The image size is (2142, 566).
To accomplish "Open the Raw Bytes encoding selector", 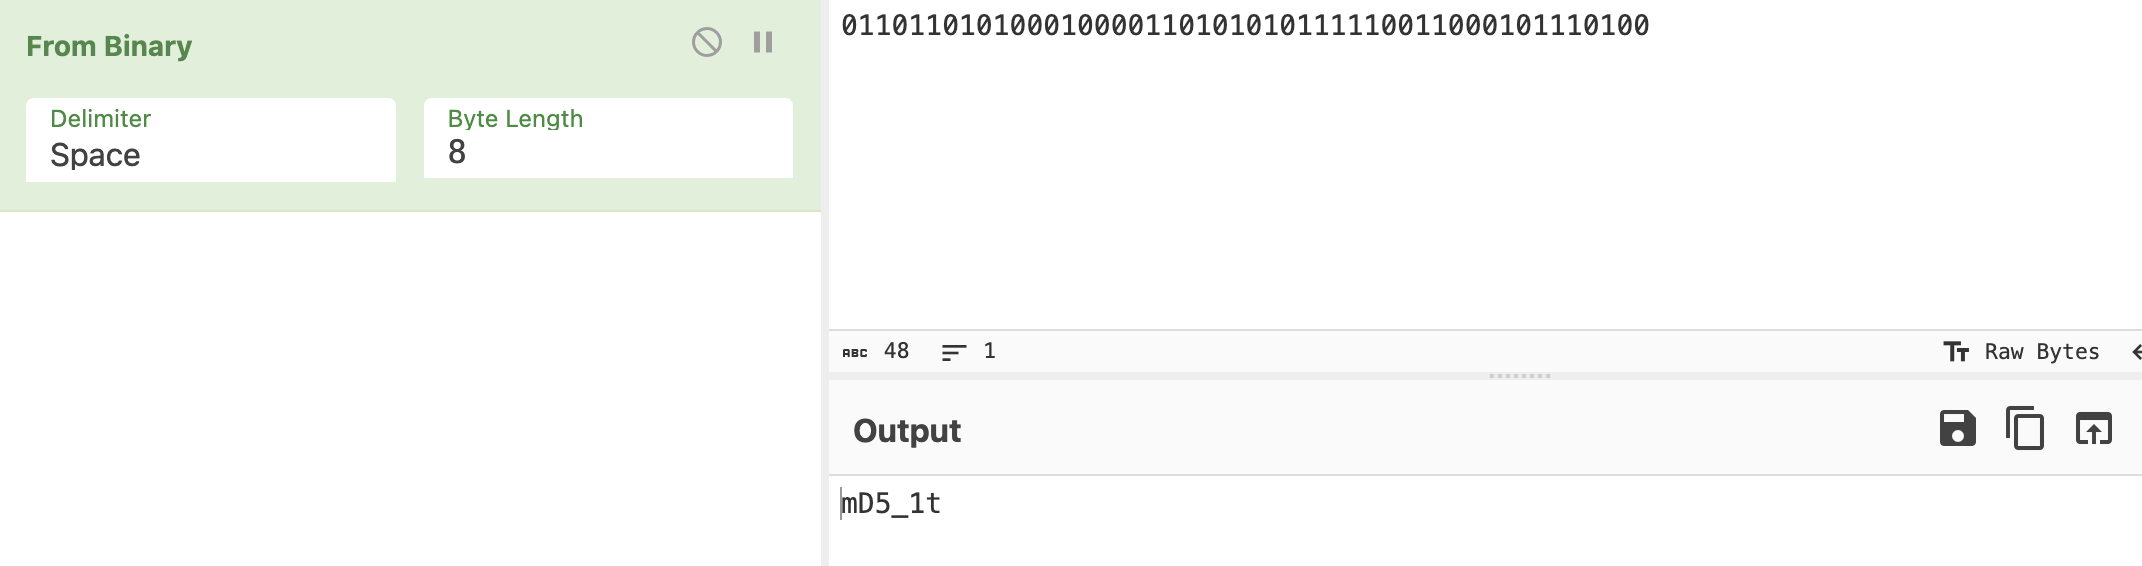I will tap(2041, 352).
